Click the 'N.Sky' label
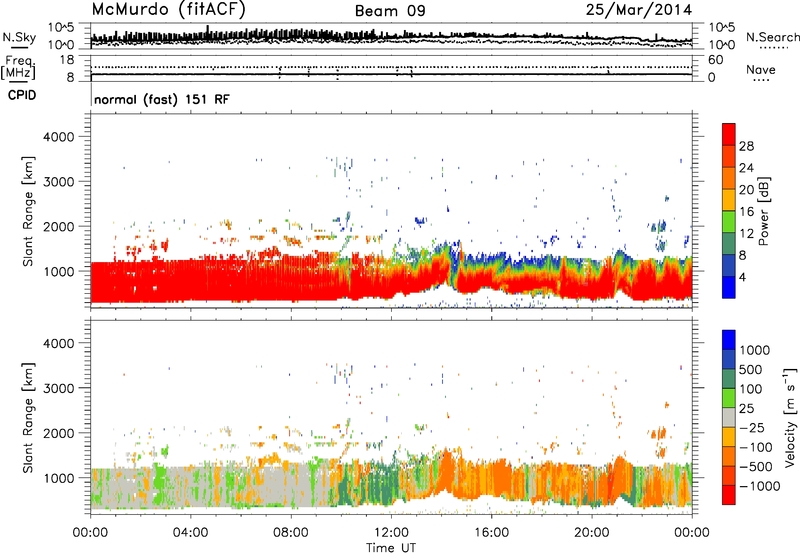Viewport: 800px width, 554px height. point(19,37)
